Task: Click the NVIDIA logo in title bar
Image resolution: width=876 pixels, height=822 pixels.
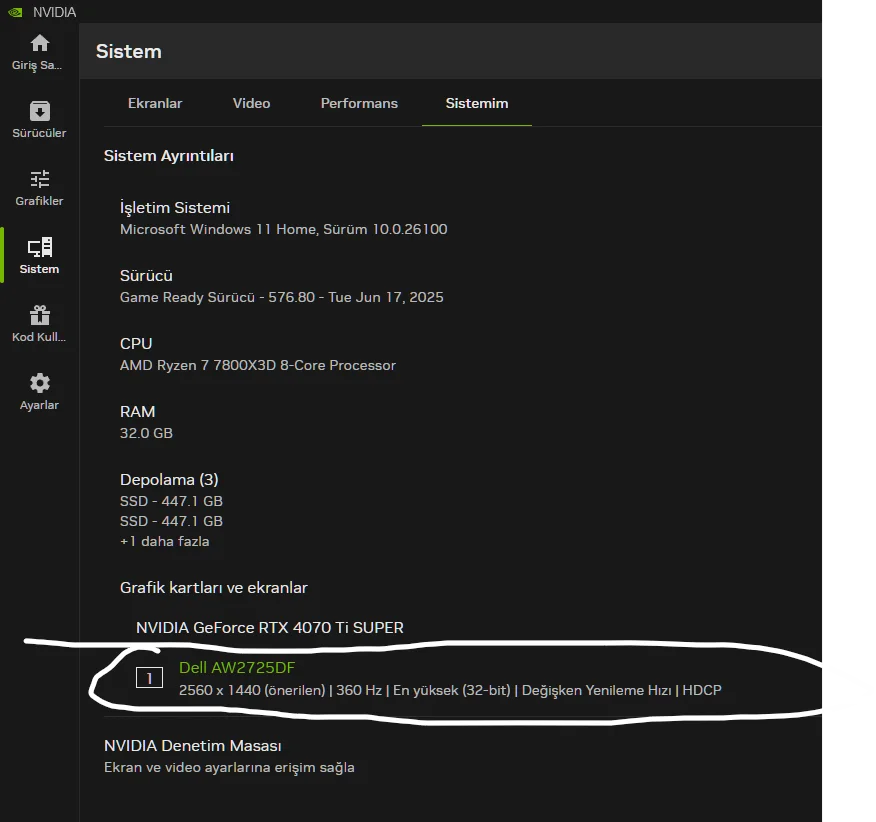Action: (16, 12)
